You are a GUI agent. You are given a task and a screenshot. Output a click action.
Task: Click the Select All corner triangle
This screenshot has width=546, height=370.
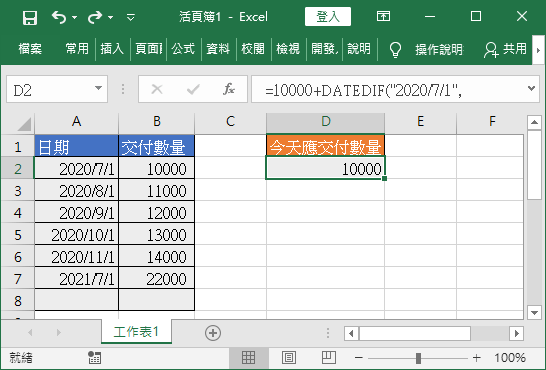[24, 124]
